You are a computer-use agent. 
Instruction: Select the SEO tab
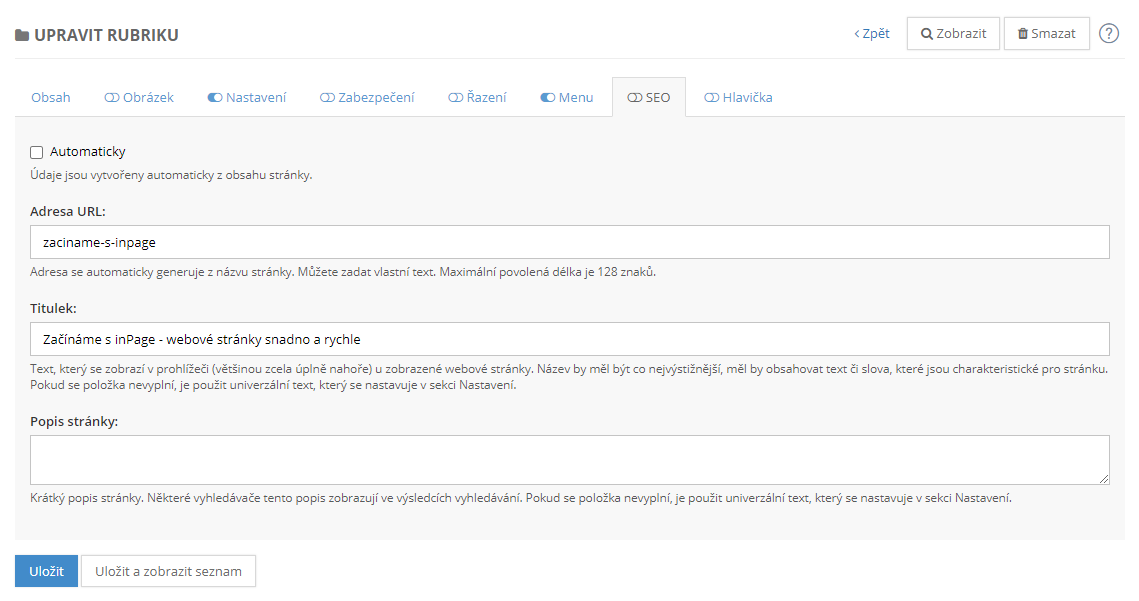[x=649, y=98]
